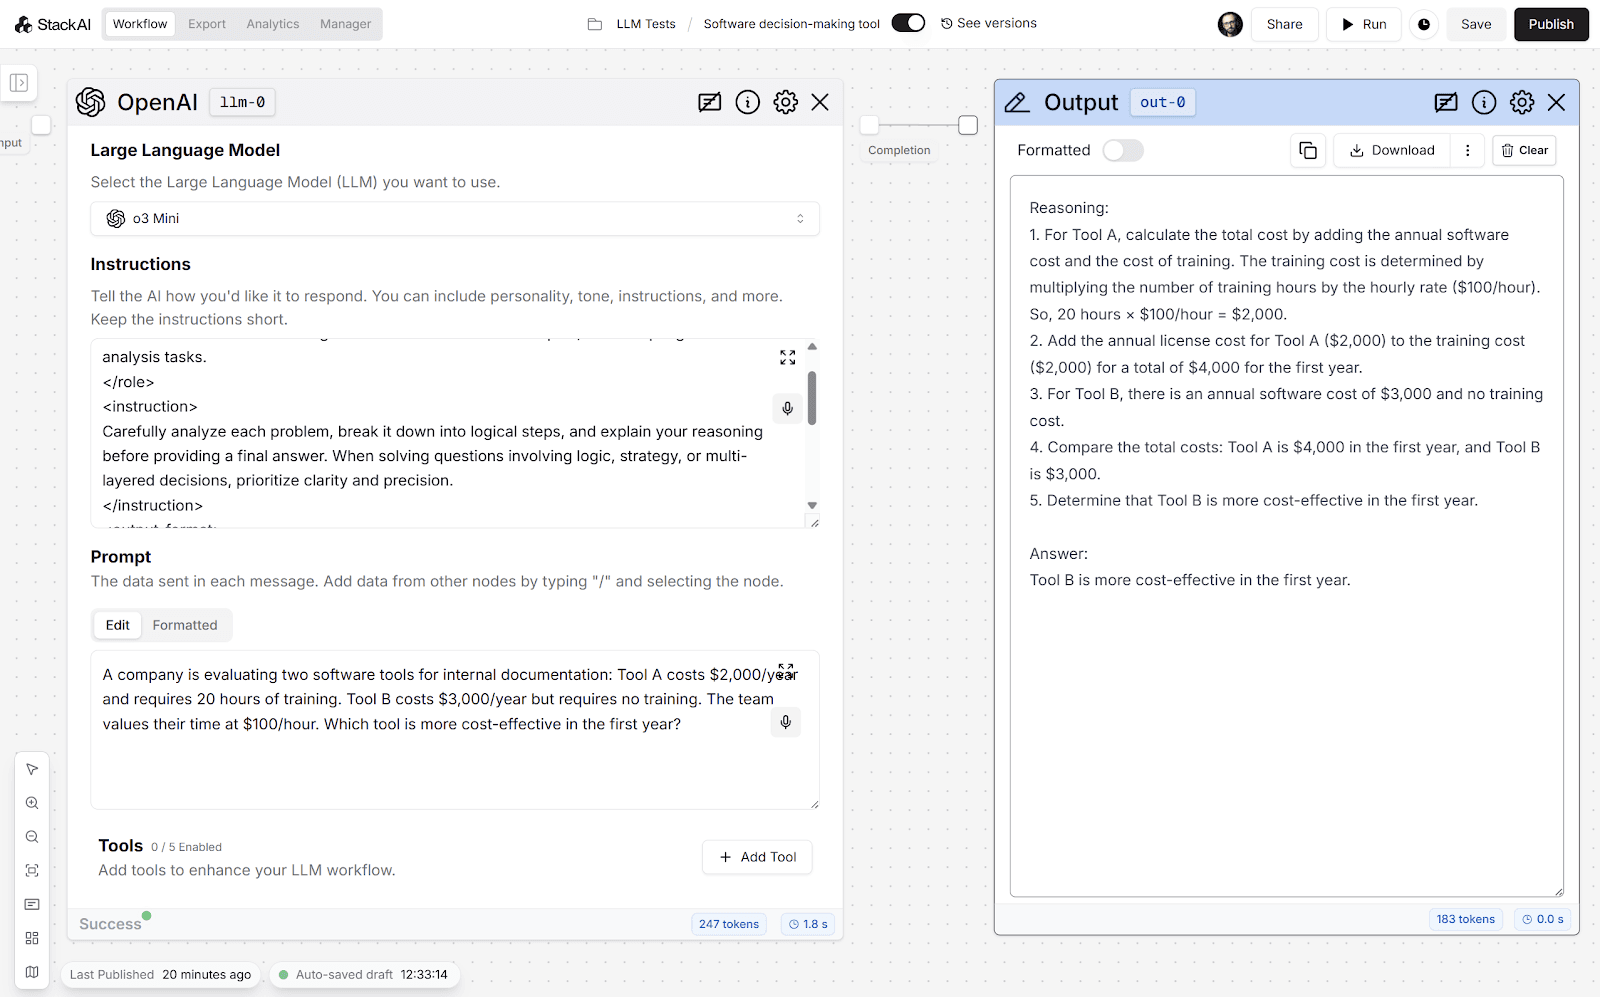
Task: Select the pointer tool in canvas toolbar
Action: 32,769
